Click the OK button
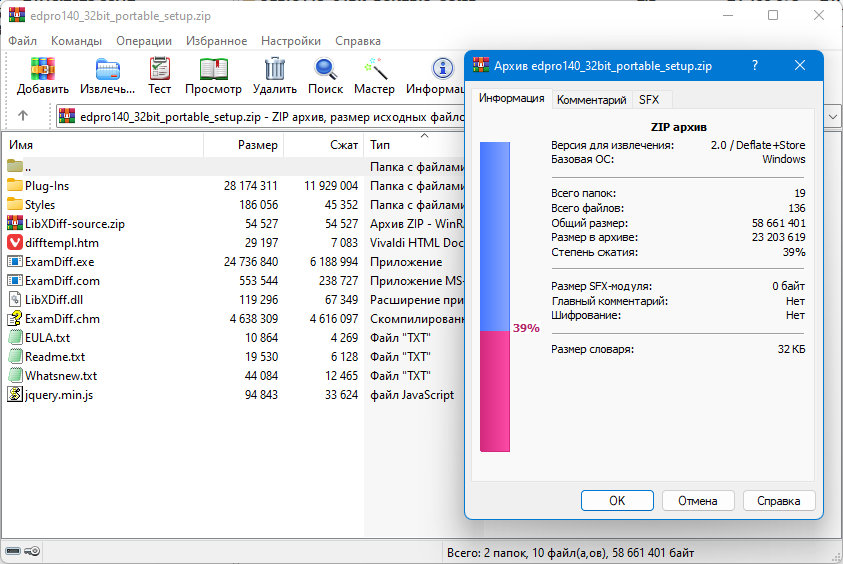The image size is (843, 564). click(617, 501)
